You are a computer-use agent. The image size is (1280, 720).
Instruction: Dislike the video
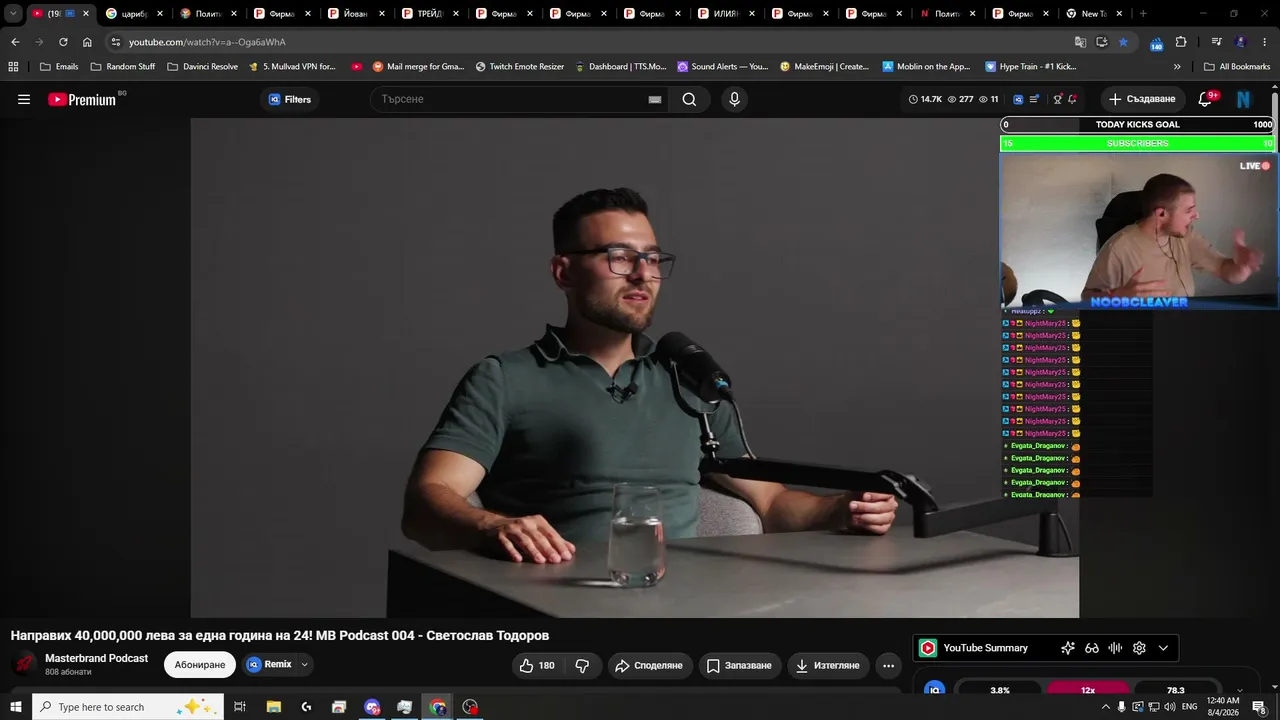[582, 665]
